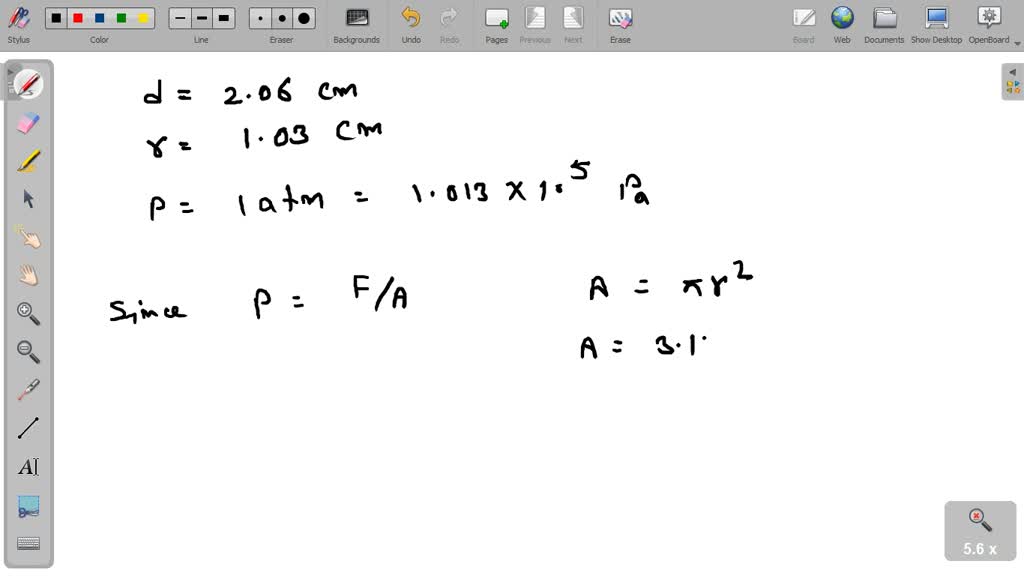Undo the last stroke
Image resolution: width=1024 pixels, height=576 pixels.
[411, 25]
